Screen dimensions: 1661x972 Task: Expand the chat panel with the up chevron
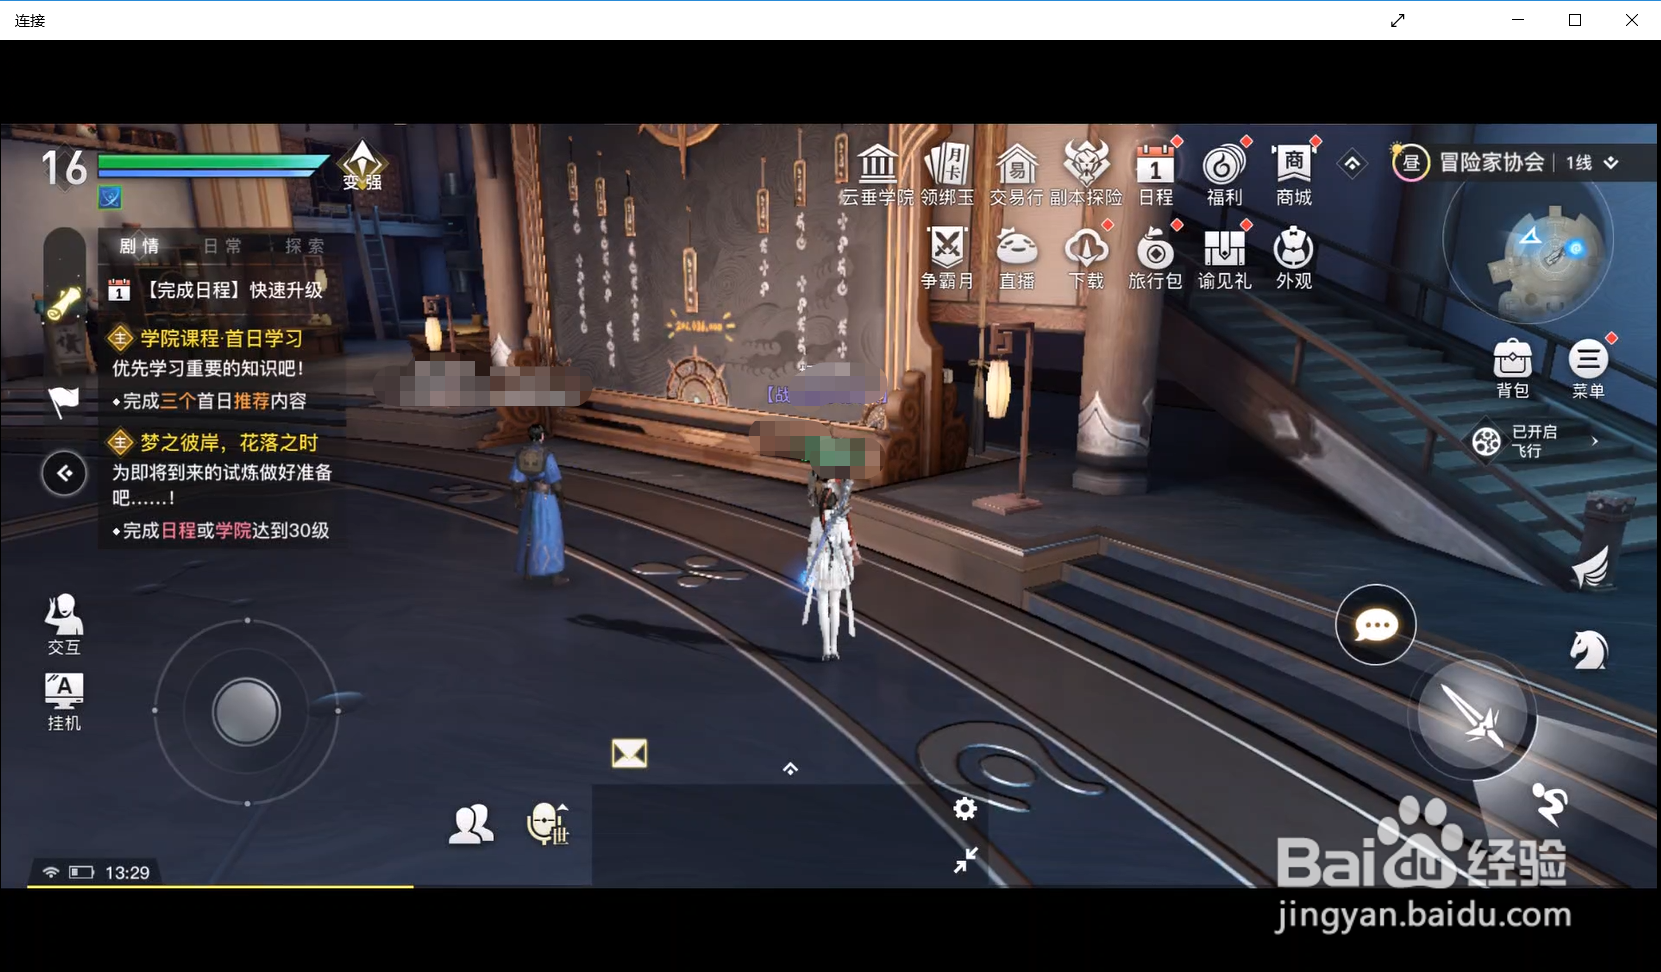click(790, 768)
